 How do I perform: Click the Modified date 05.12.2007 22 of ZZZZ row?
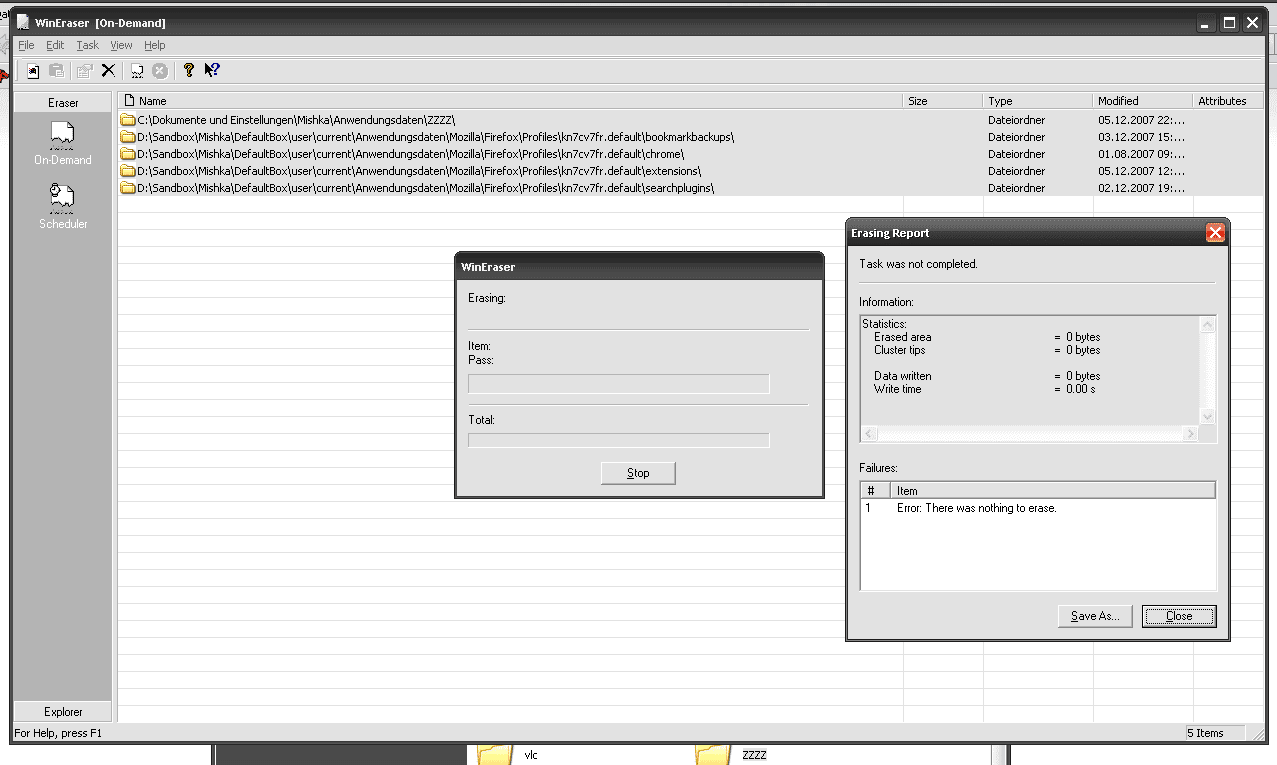tap(1141, 120)
